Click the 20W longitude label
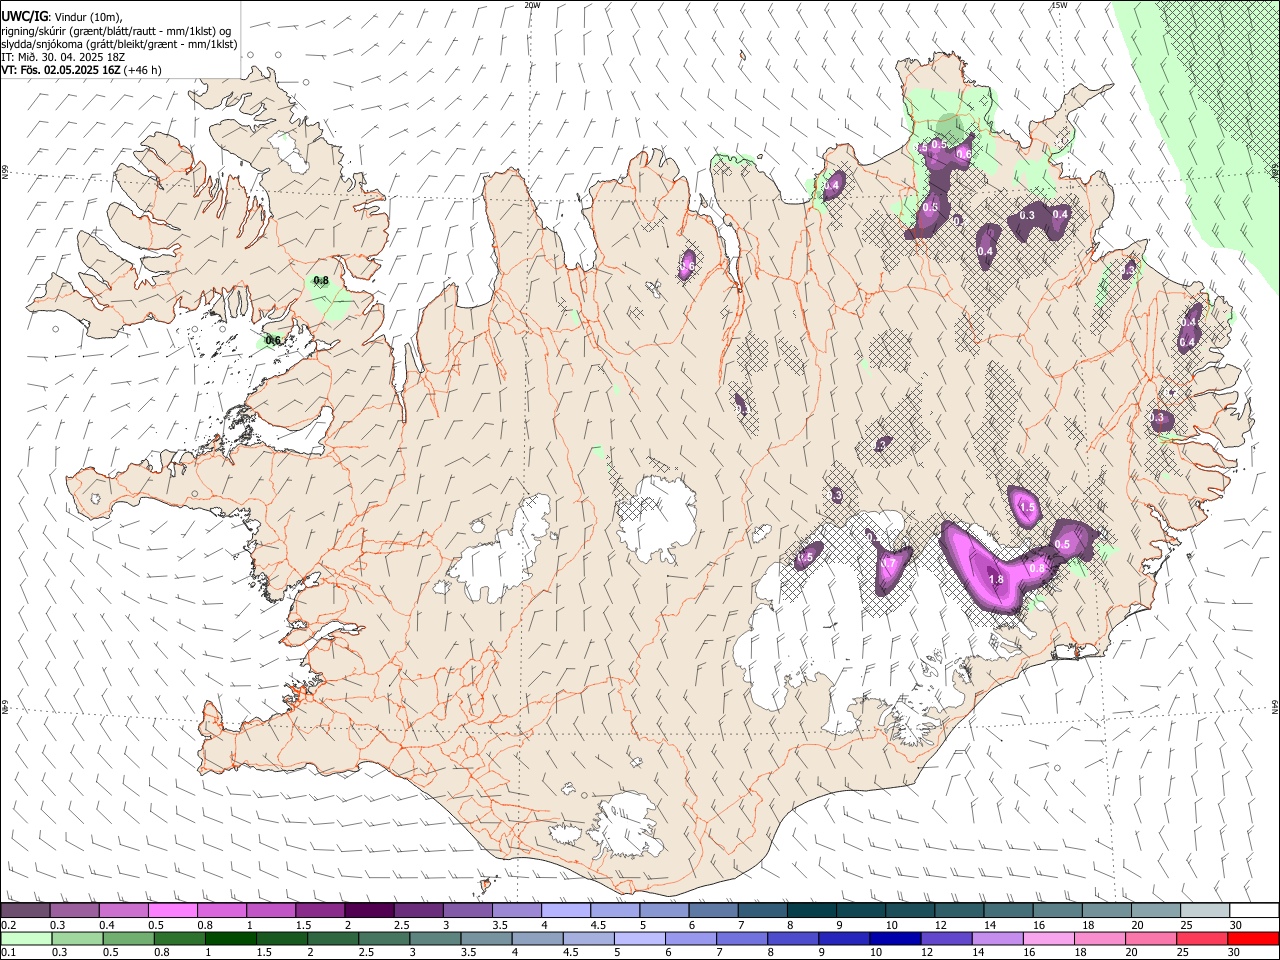This screenshot has height=960, width=1280. [x=532, y=5]
